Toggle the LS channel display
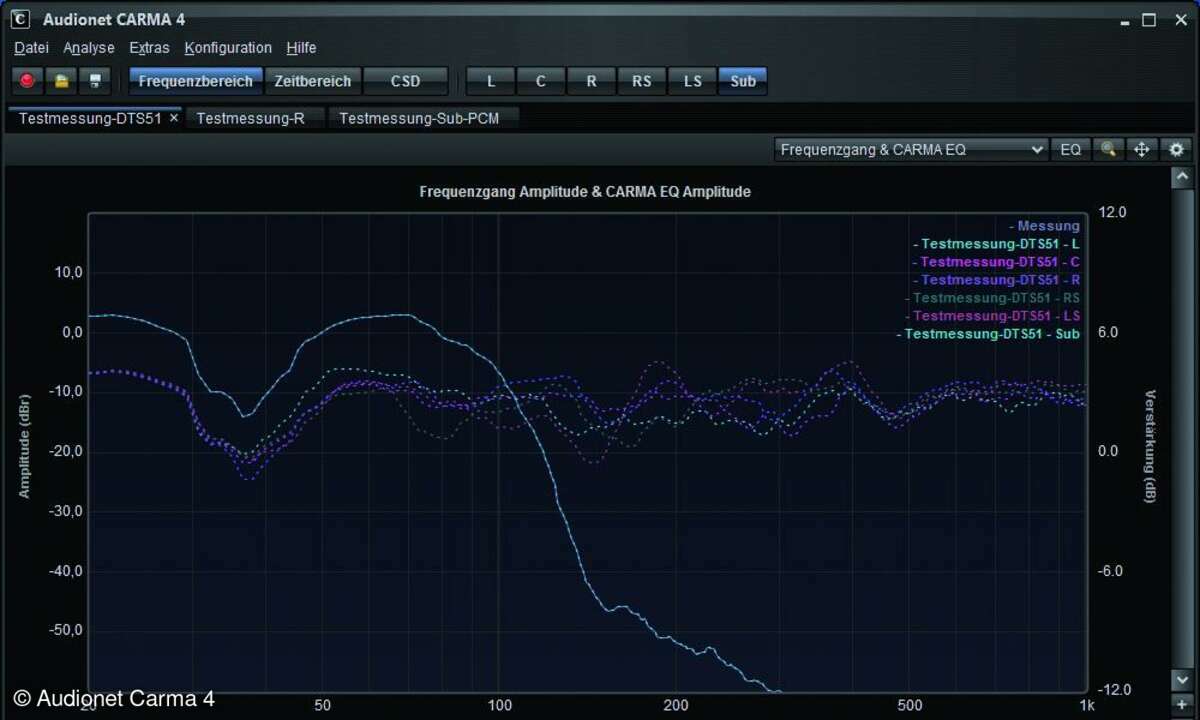Viewport: 1200px width, 720px height. click(693, 81)
